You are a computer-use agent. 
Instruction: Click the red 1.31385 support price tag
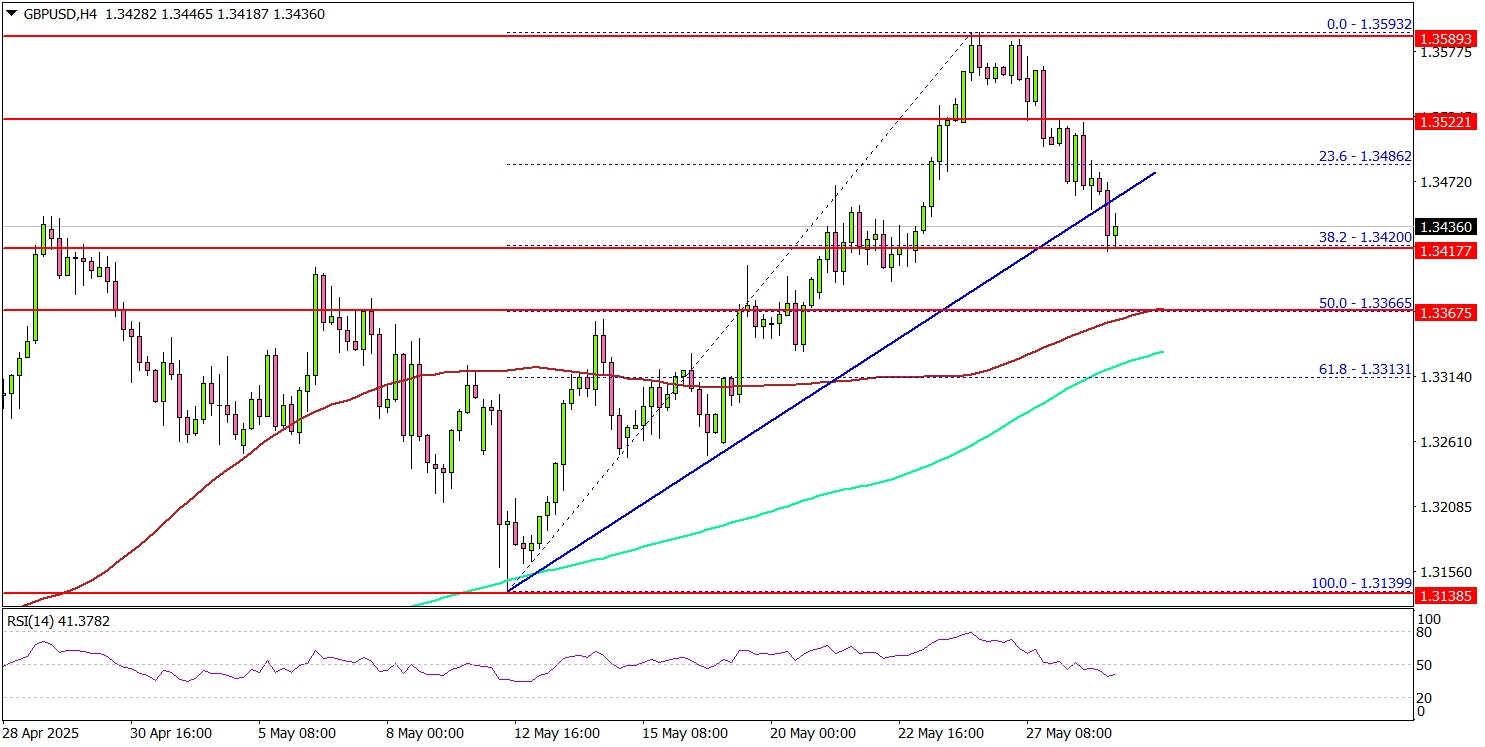[1444, 597]
